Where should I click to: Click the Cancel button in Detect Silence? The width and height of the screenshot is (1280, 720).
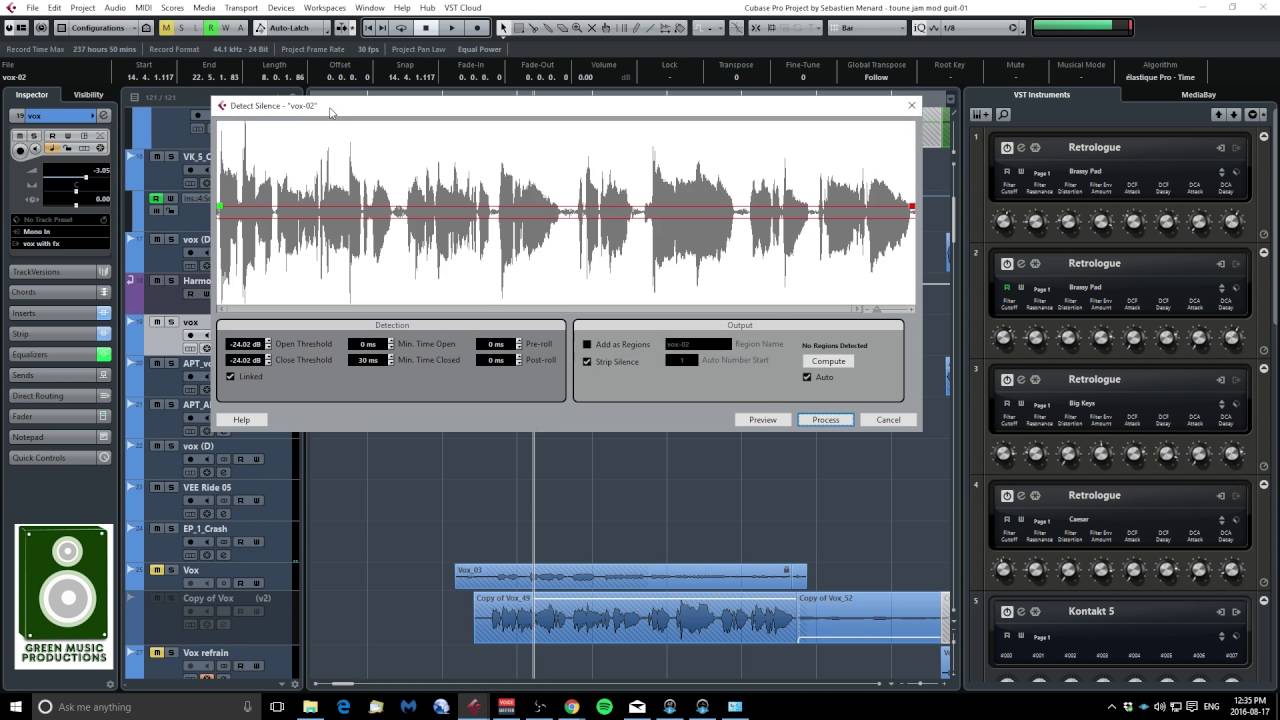(x=888, y=420)
